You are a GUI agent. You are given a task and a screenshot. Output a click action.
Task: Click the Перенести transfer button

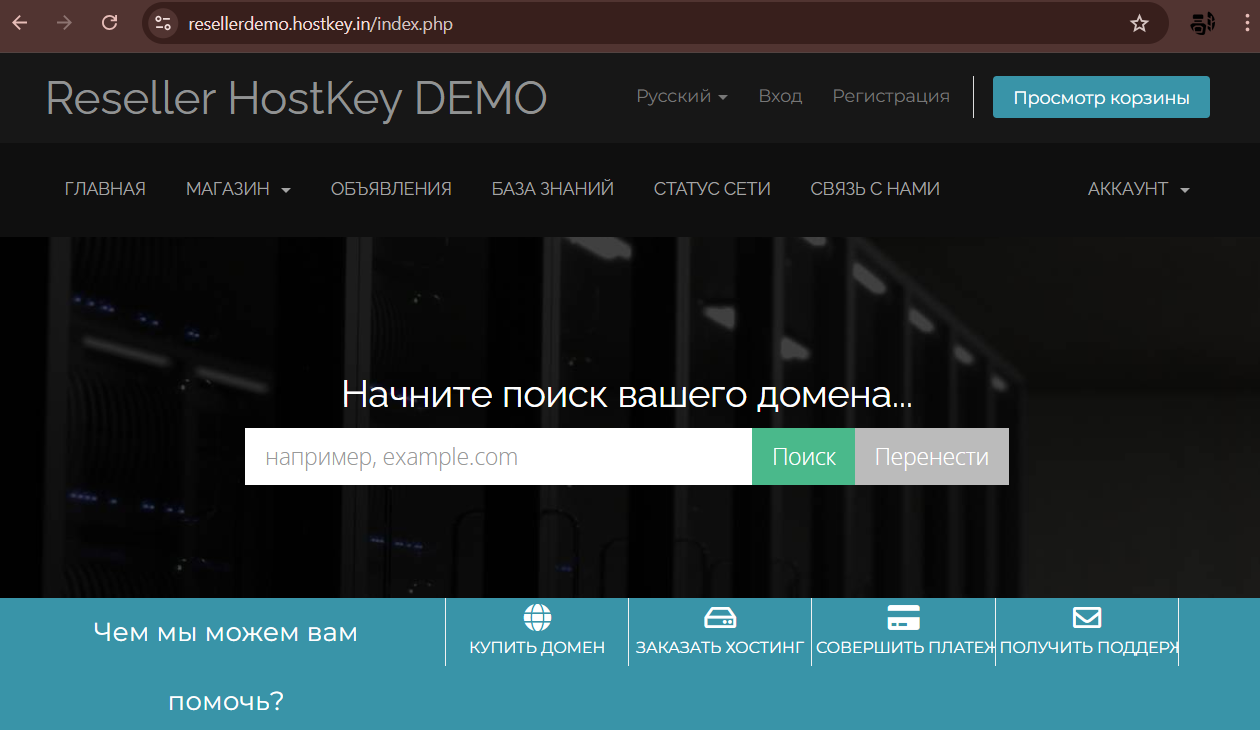932,457
